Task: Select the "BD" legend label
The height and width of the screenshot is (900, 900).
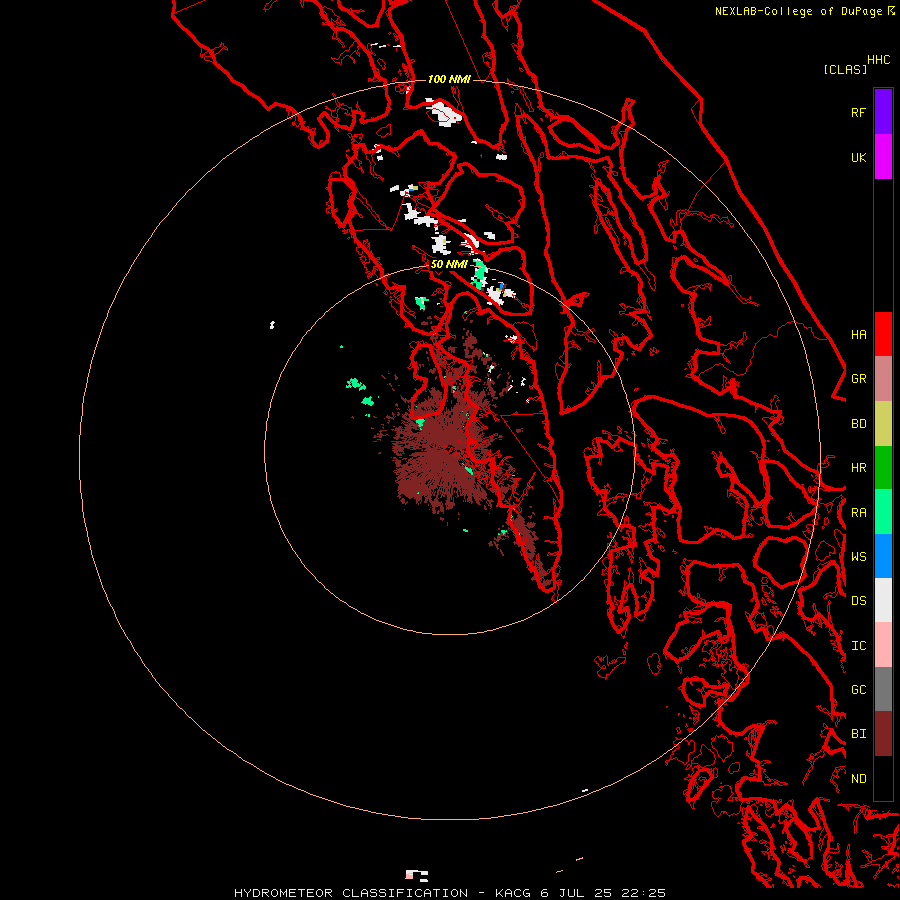Action: tap(858, 424)
